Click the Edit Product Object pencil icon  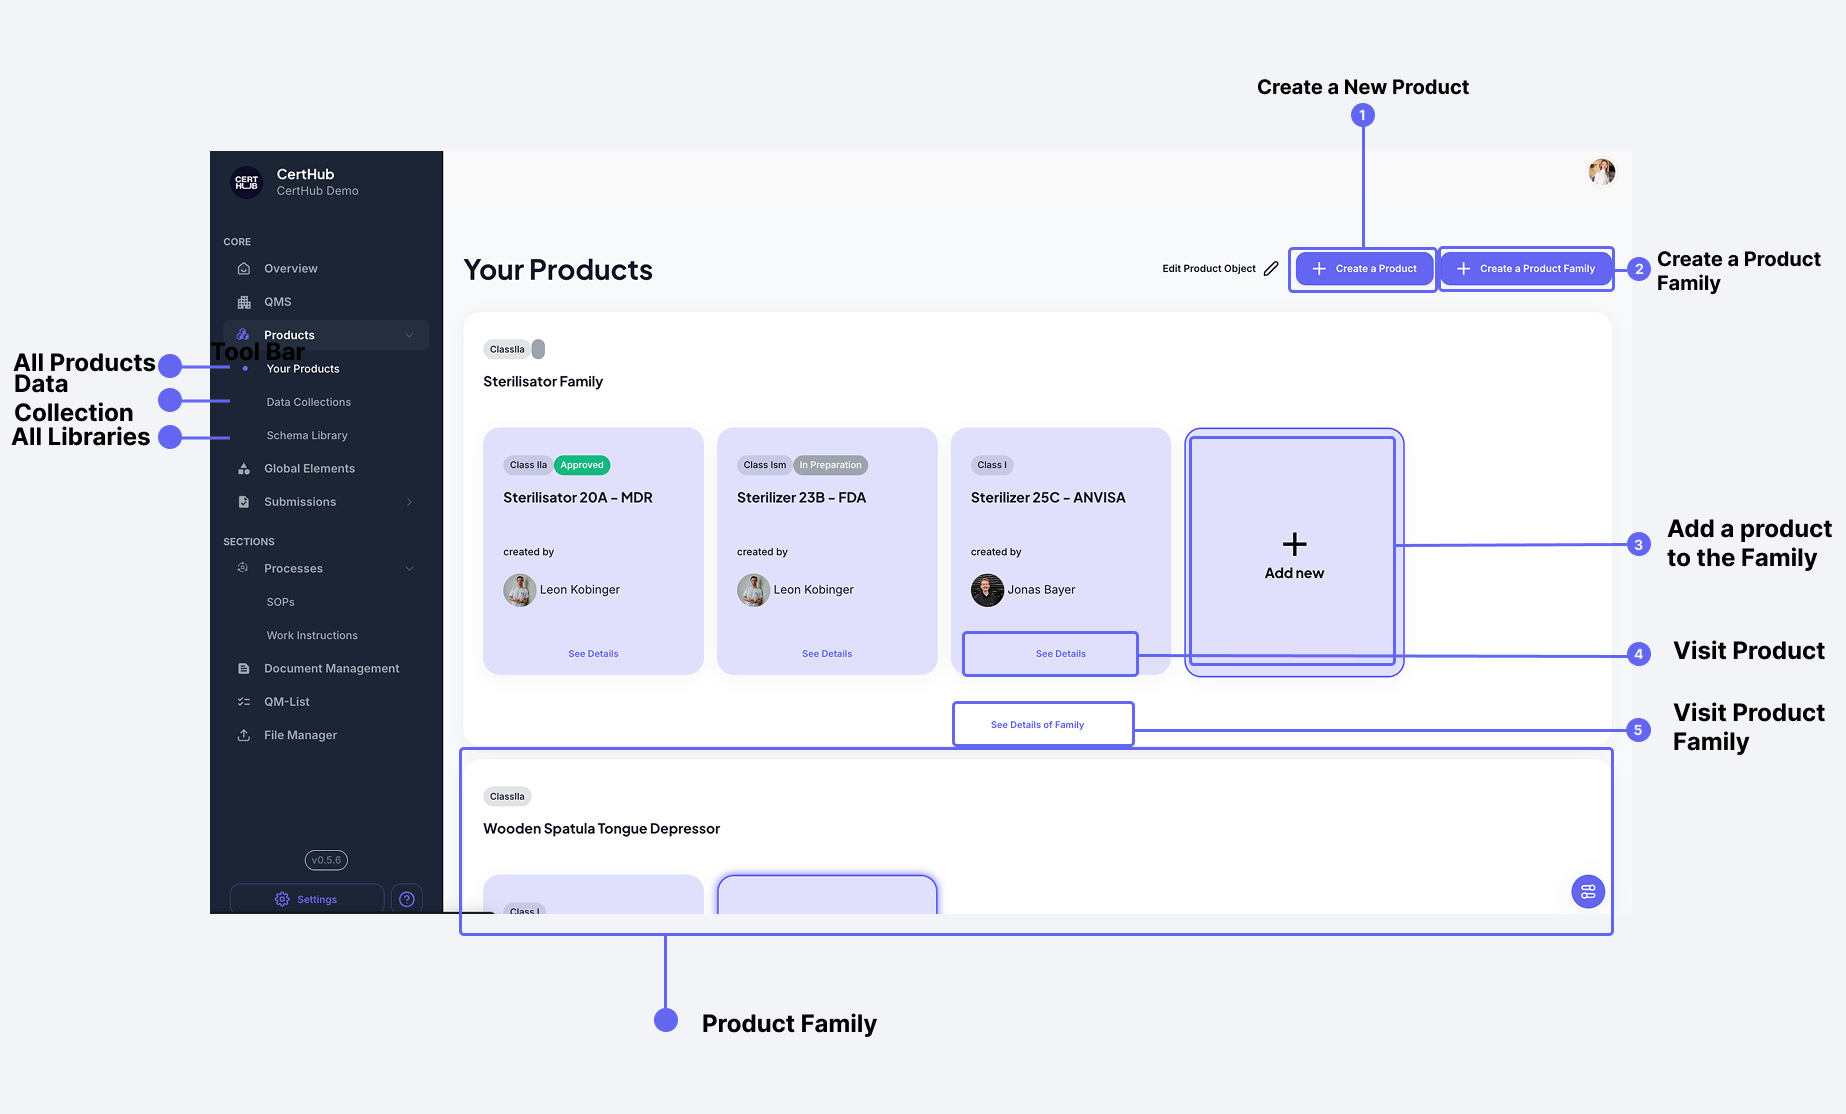click(x=1271, y=268)
